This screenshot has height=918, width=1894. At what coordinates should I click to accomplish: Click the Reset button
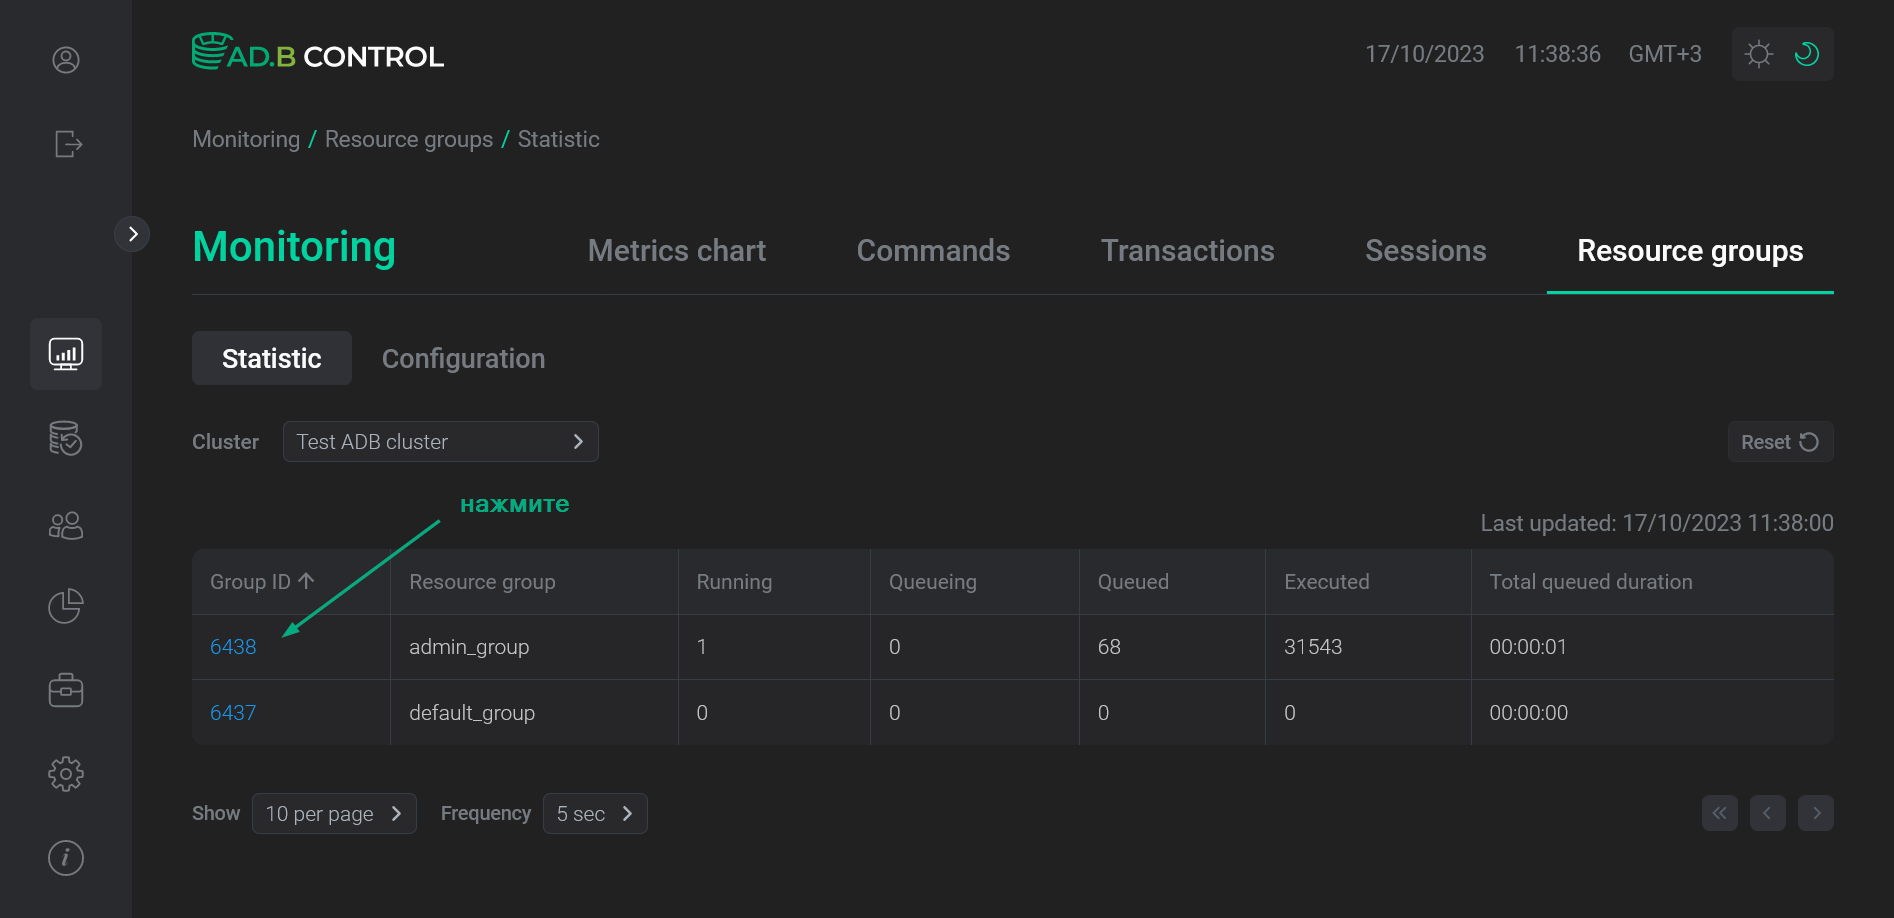(x=1779, y=442)
